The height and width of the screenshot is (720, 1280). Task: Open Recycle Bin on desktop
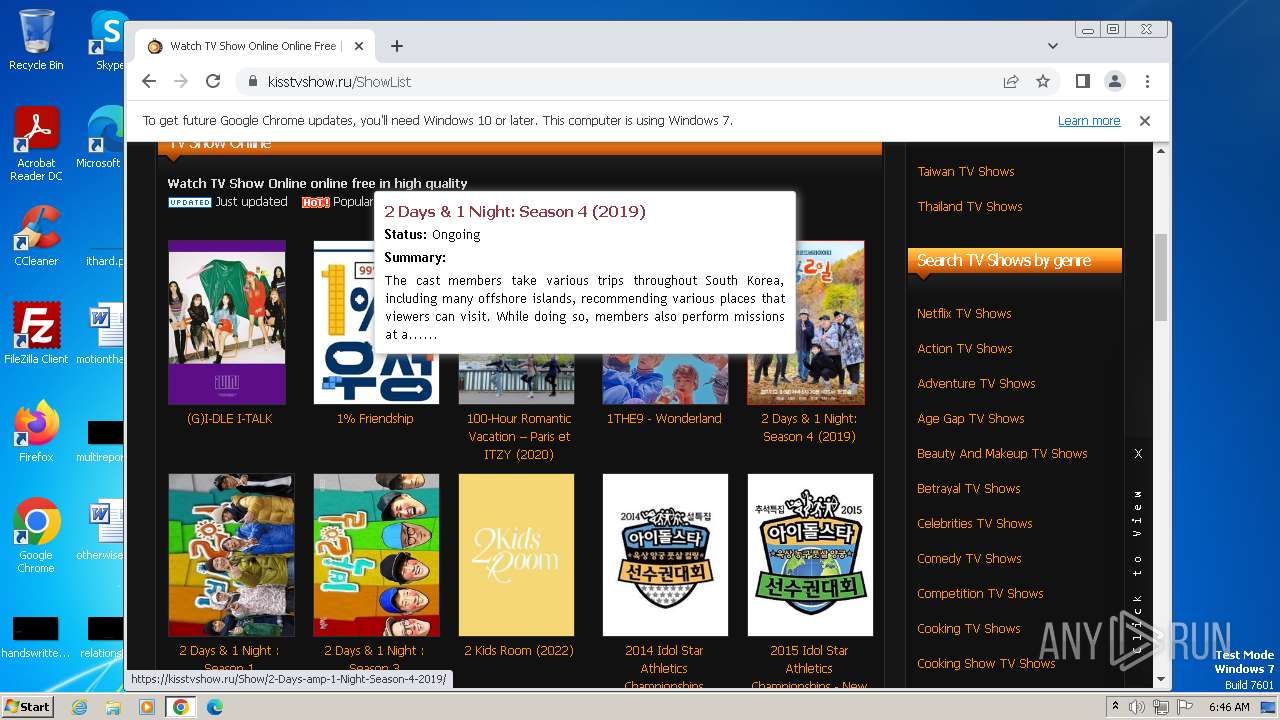(x=36, y=40)
